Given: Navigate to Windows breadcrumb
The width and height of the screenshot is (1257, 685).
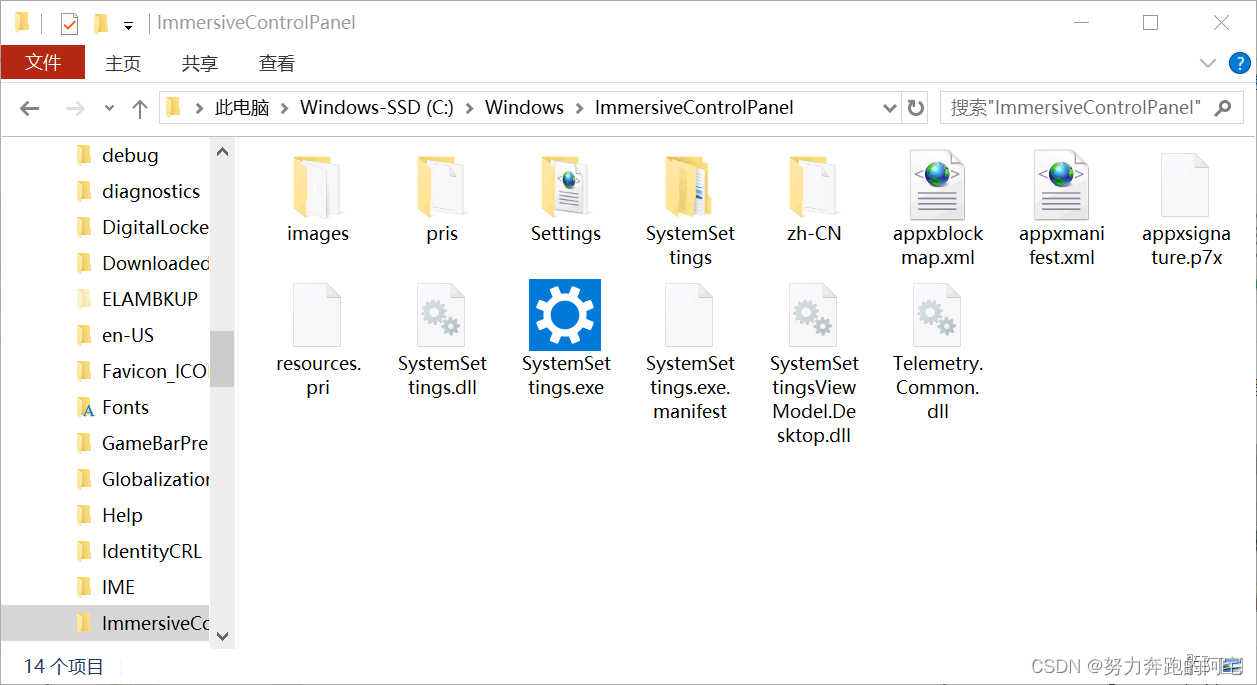Looking at the screenshot, I should tap(524, 108).
